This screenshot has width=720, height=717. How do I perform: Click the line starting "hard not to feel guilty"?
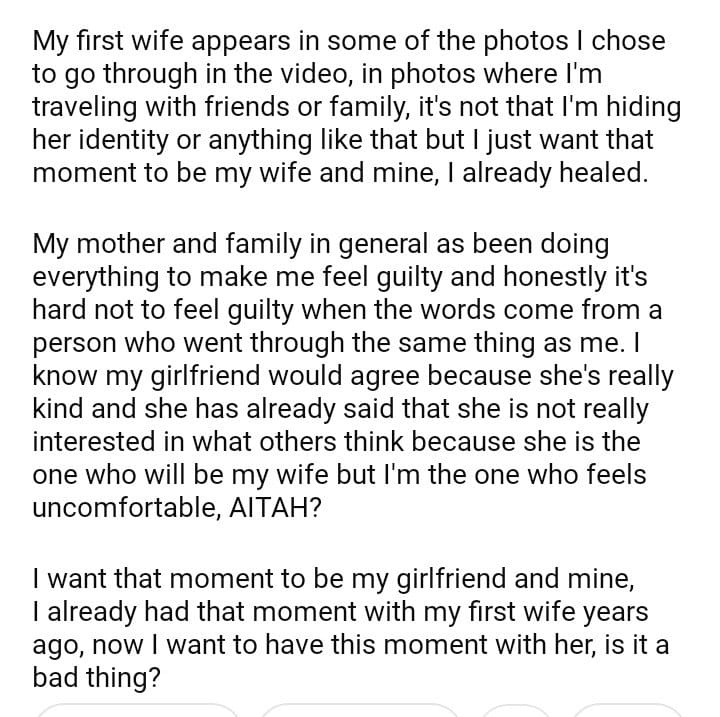click(346, 310)
